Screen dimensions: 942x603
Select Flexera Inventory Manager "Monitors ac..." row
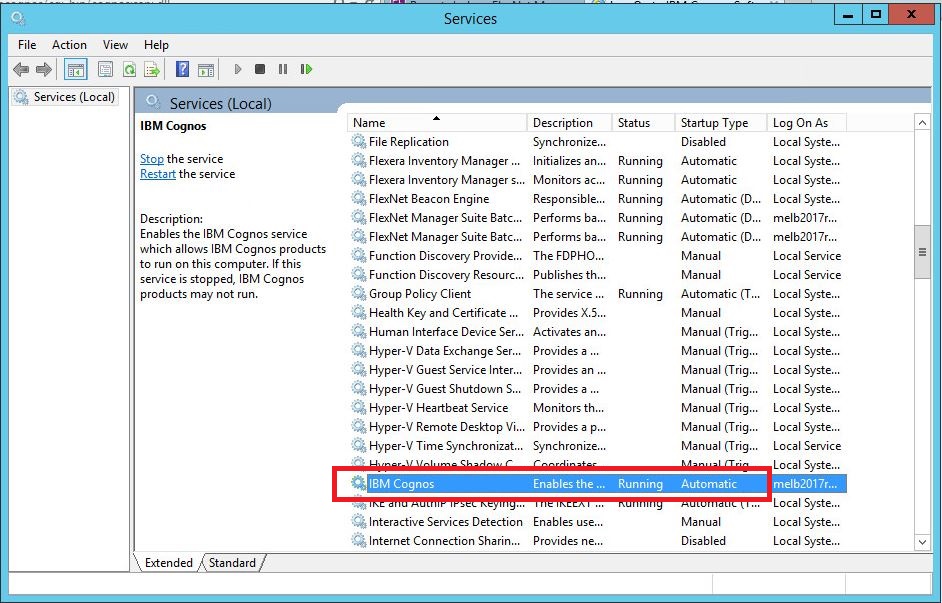pos(597,180)
